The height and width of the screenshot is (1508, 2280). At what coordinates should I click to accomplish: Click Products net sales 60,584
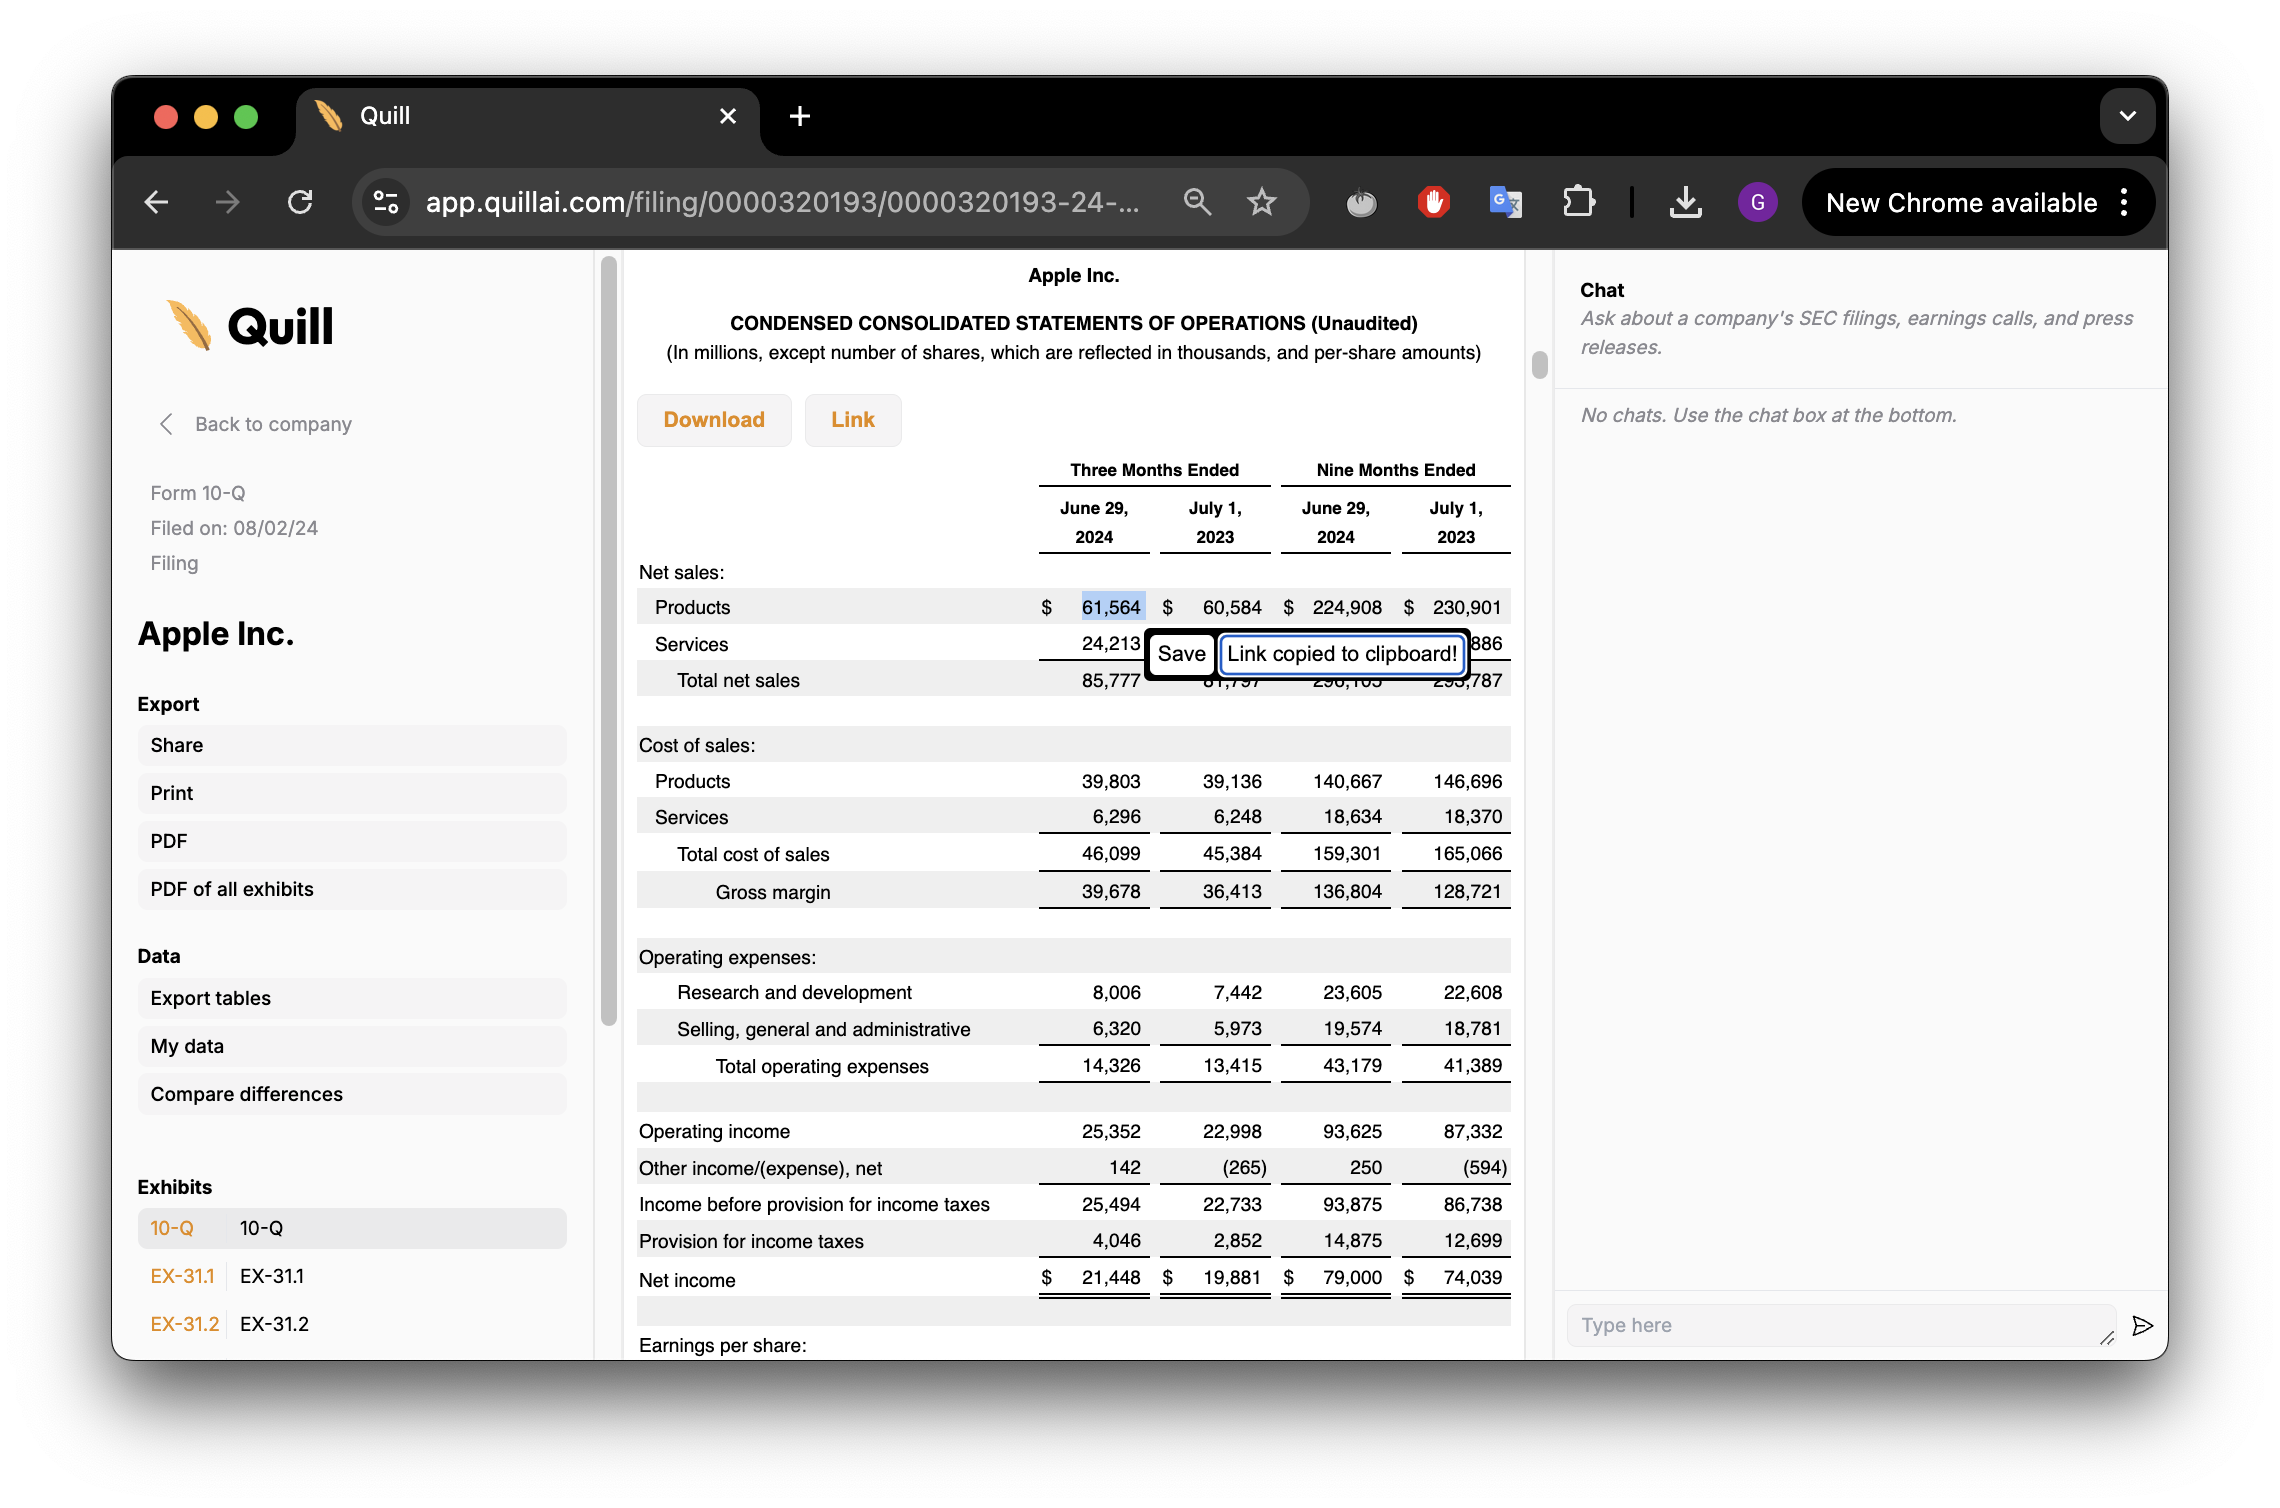(x=1232, y=608)
